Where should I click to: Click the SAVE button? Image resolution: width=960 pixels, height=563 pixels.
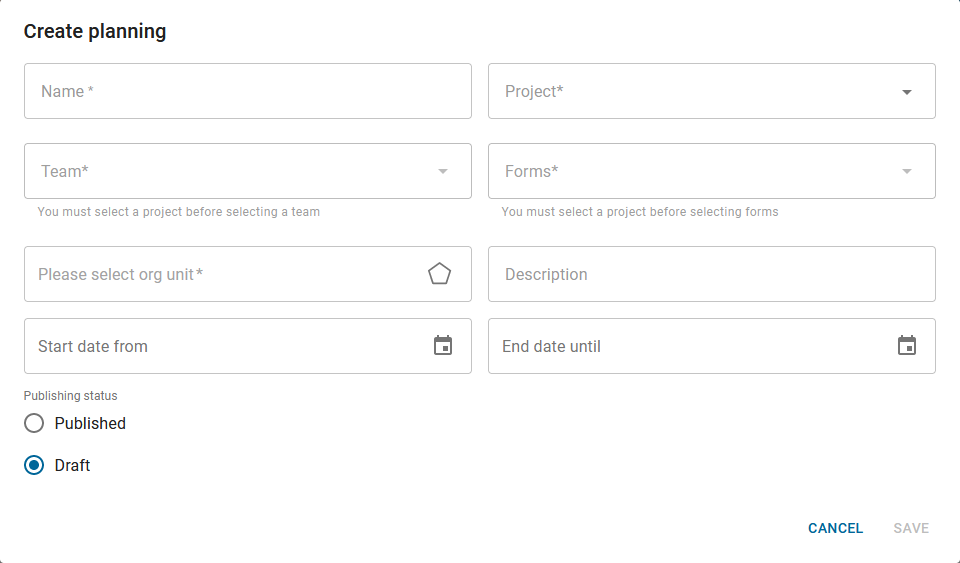(x=911, y=528)
